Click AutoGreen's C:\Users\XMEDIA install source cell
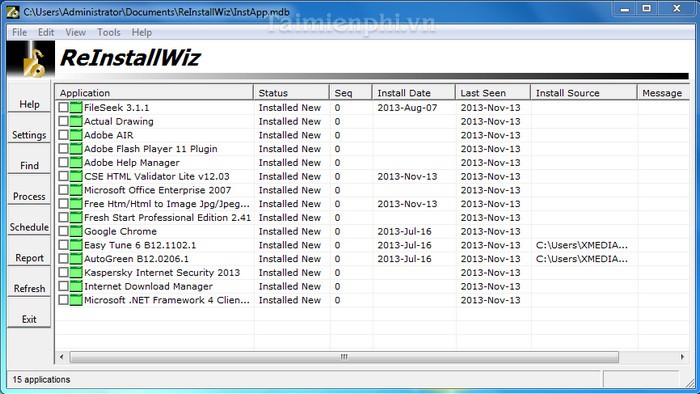The height and width of the screenshot is (394, 700). 582,259
